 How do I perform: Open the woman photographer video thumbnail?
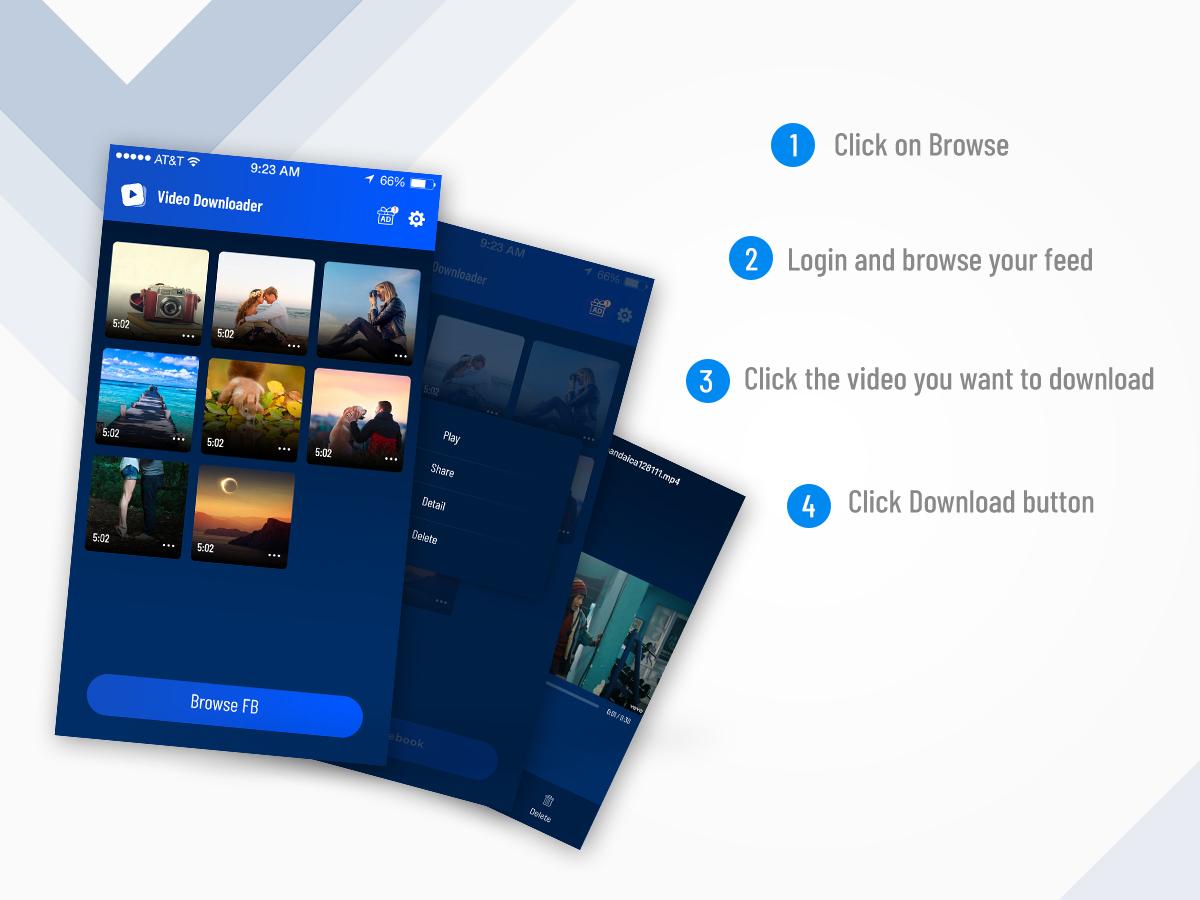tap(370, 312)
